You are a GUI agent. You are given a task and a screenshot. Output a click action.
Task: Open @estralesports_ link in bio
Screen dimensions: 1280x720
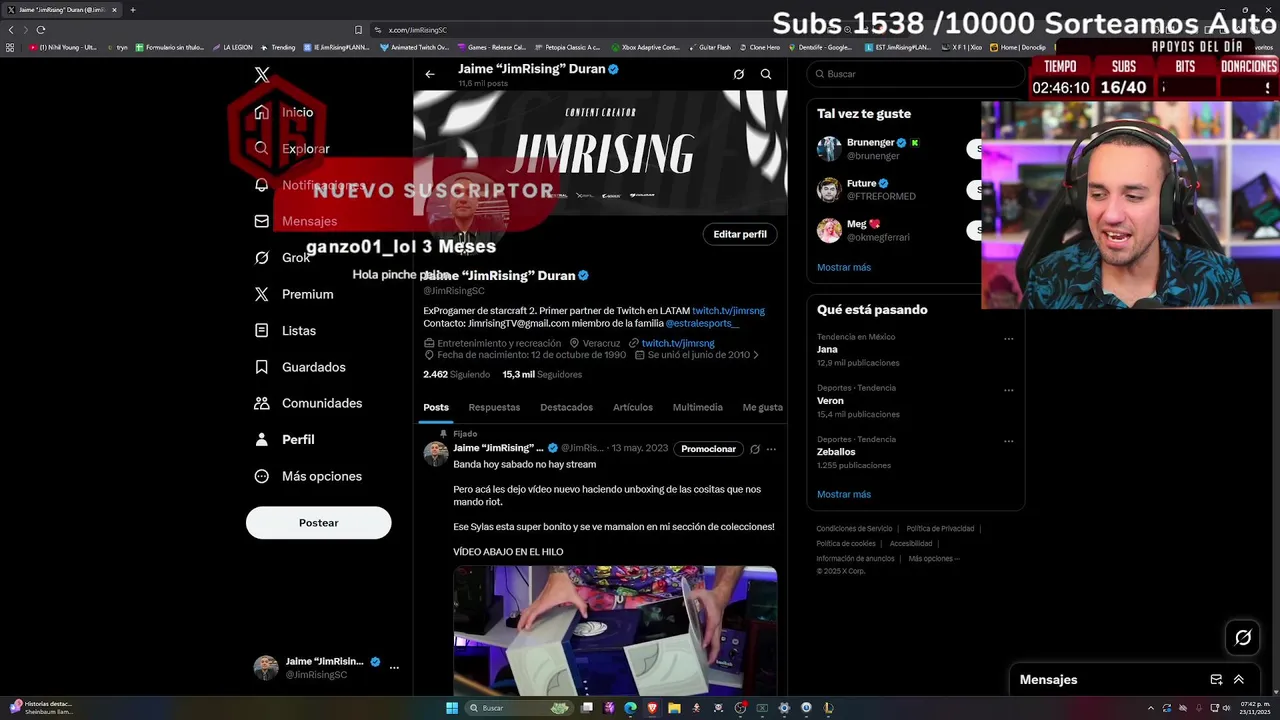click(702, 323)
